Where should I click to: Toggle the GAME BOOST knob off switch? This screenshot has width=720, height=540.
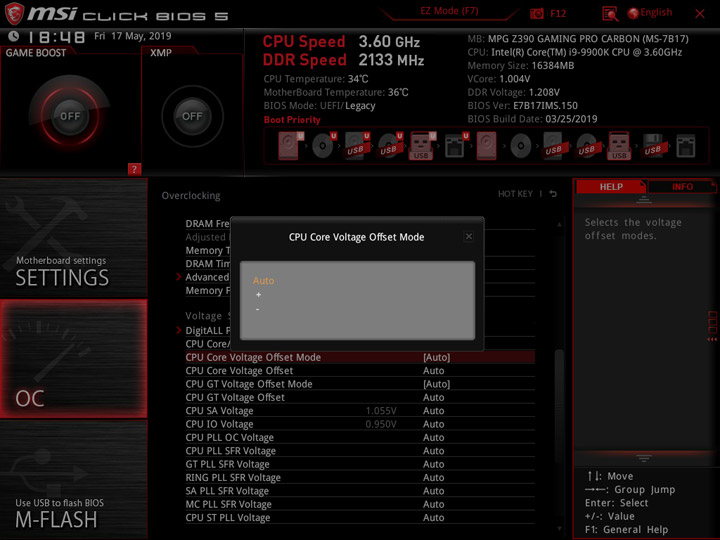point(70,116)
